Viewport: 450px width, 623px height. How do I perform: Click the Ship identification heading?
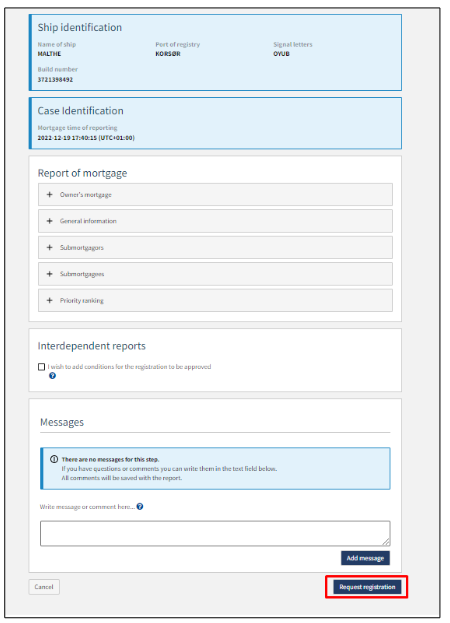(x=80, y=27)
